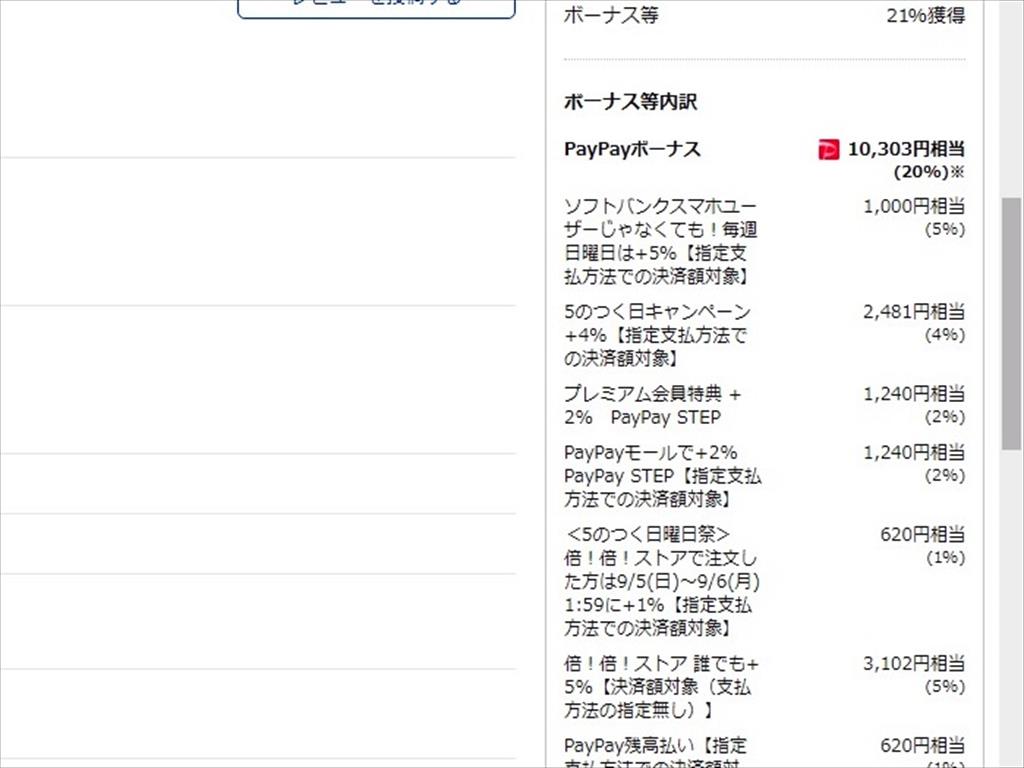Click the 10,303円相当 total amount
Image resolution: width=1024 pixels, height=768 pixels.
pos(906,150)
